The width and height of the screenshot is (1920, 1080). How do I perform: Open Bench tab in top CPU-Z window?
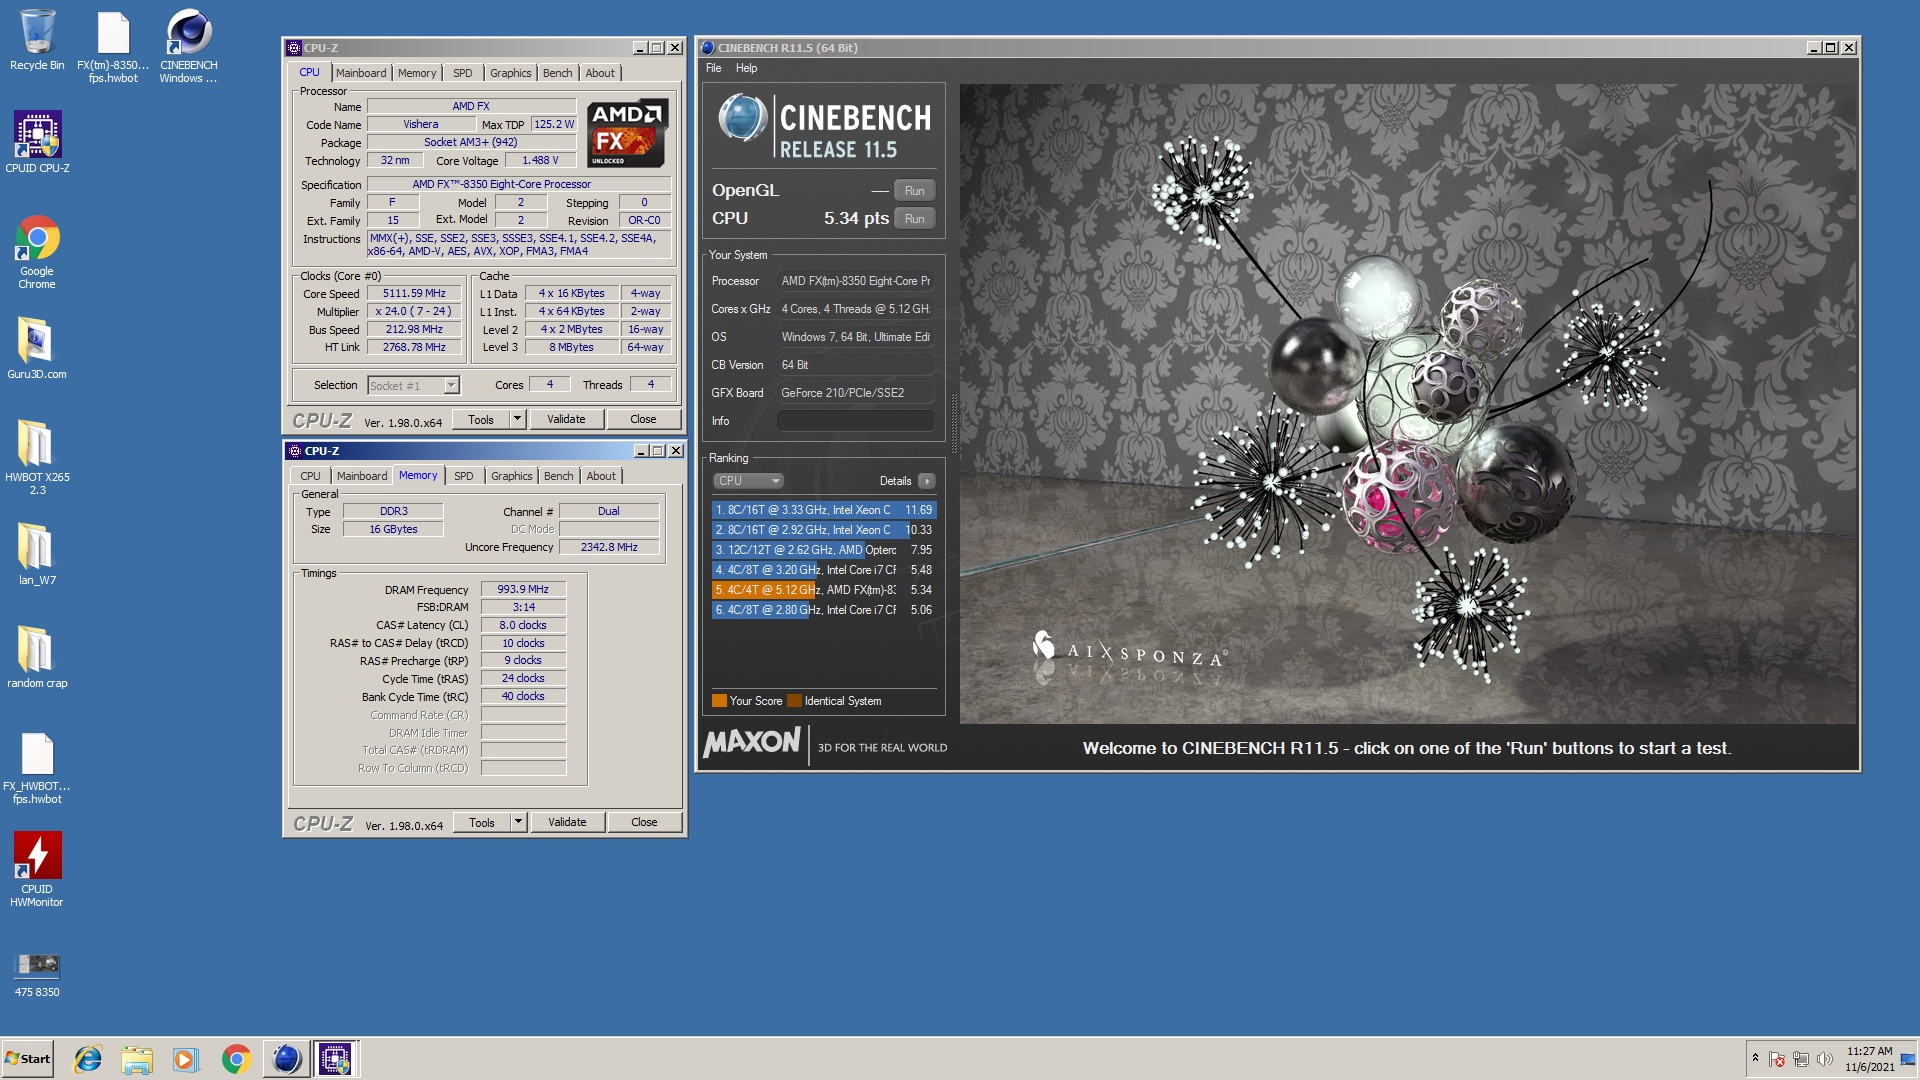[x=557, y=73]
